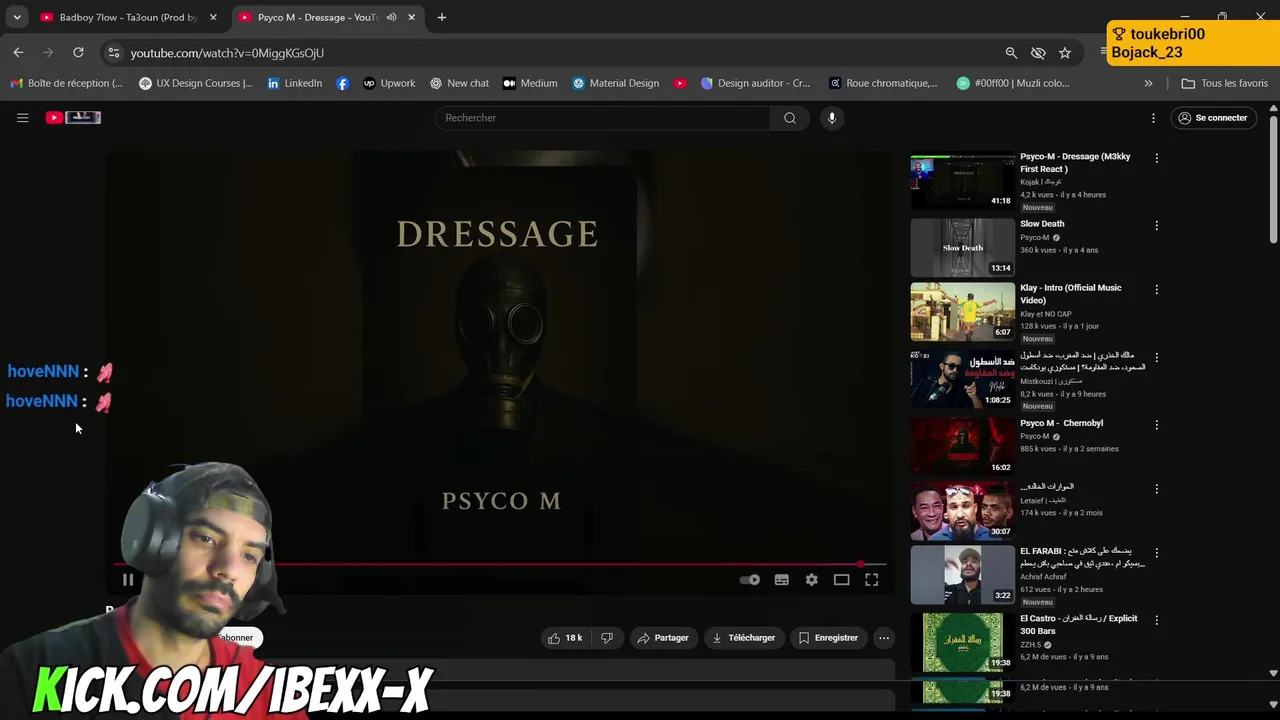Open the YouTube hamburger guide menu
Screen dimensions: 1280x720
click(x=22, y=118)
